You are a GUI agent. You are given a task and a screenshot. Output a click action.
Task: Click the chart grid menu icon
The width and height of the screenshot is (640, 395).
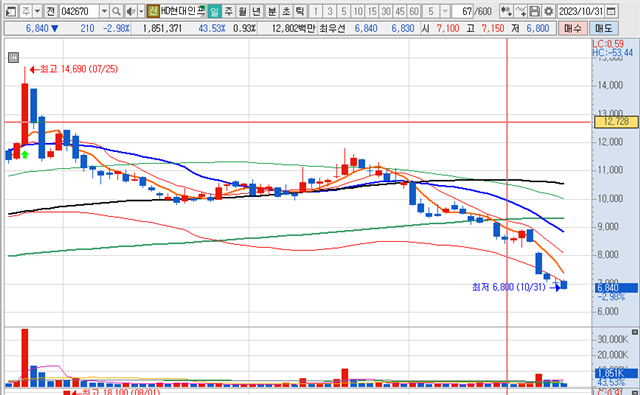tap(13, 58)
